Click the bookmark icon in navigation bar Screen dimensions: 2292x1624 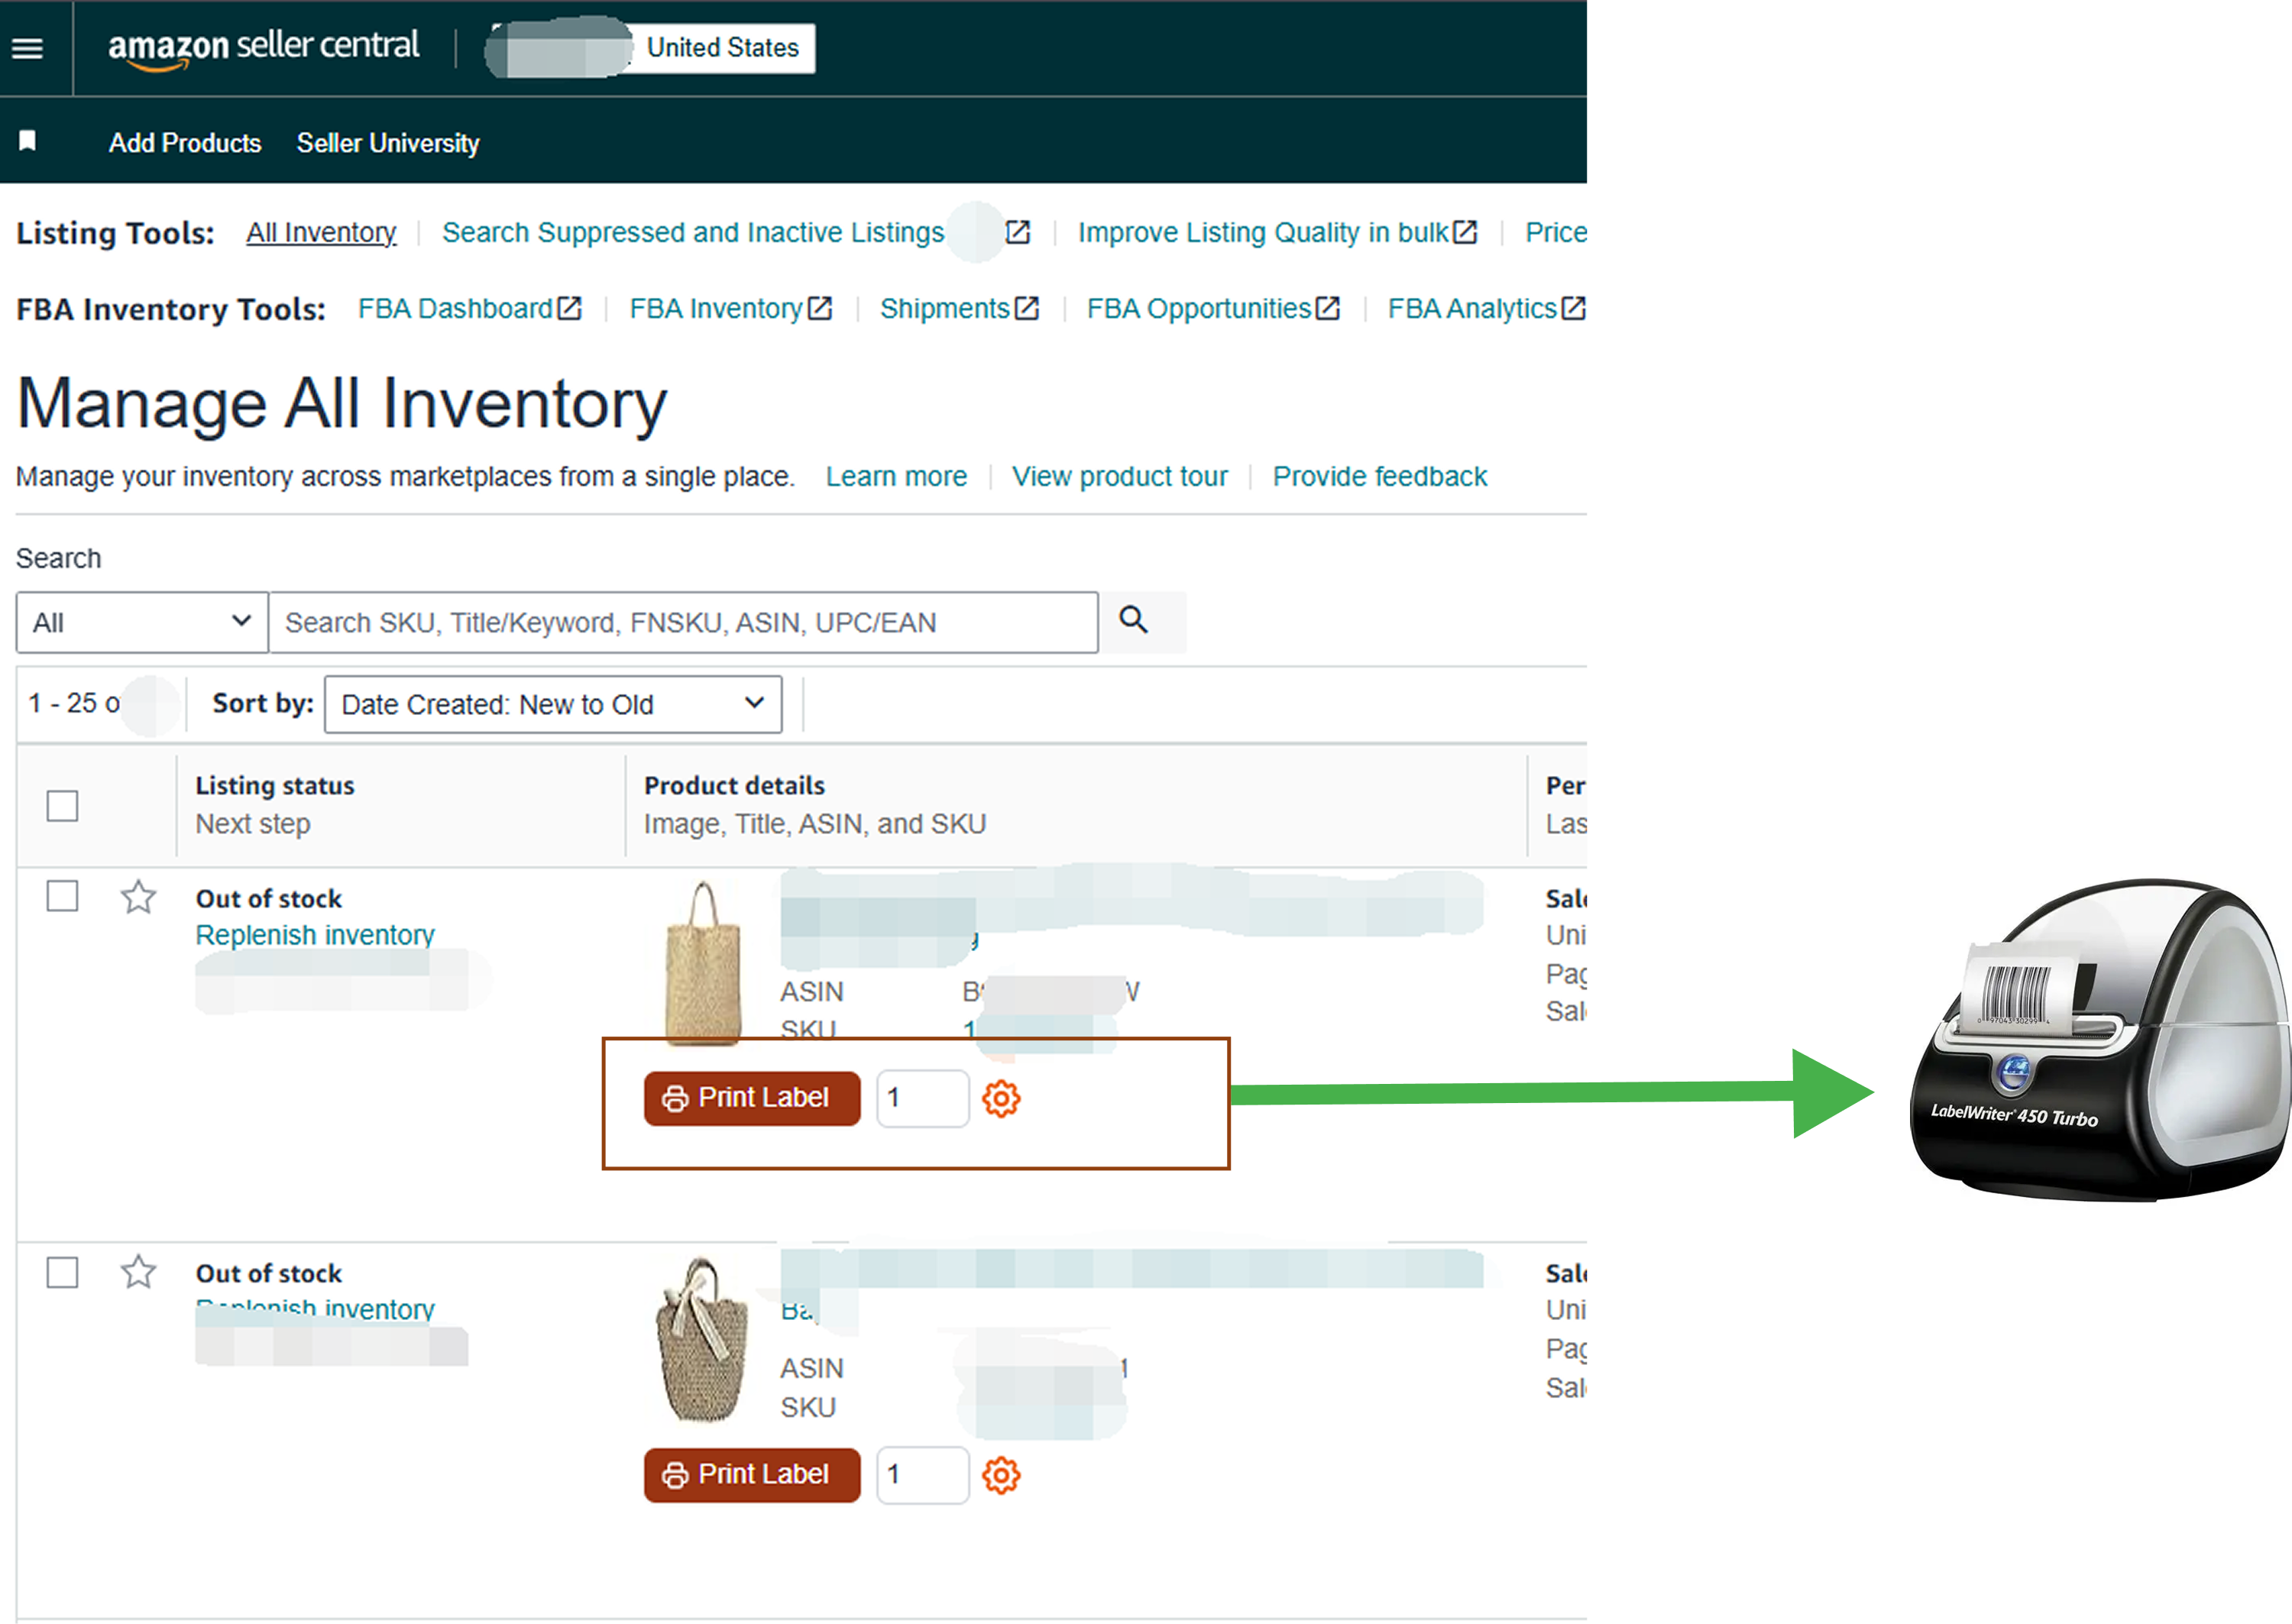(28, 141)
